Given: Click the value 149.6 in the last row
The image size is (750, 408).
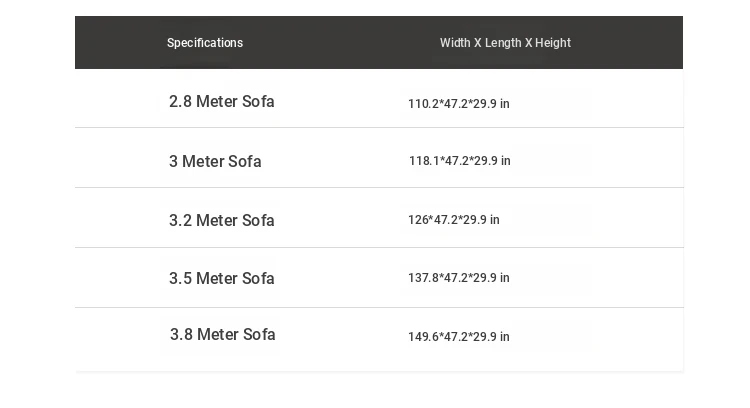Looking at the screenshot, I should [x=422, y=337].
